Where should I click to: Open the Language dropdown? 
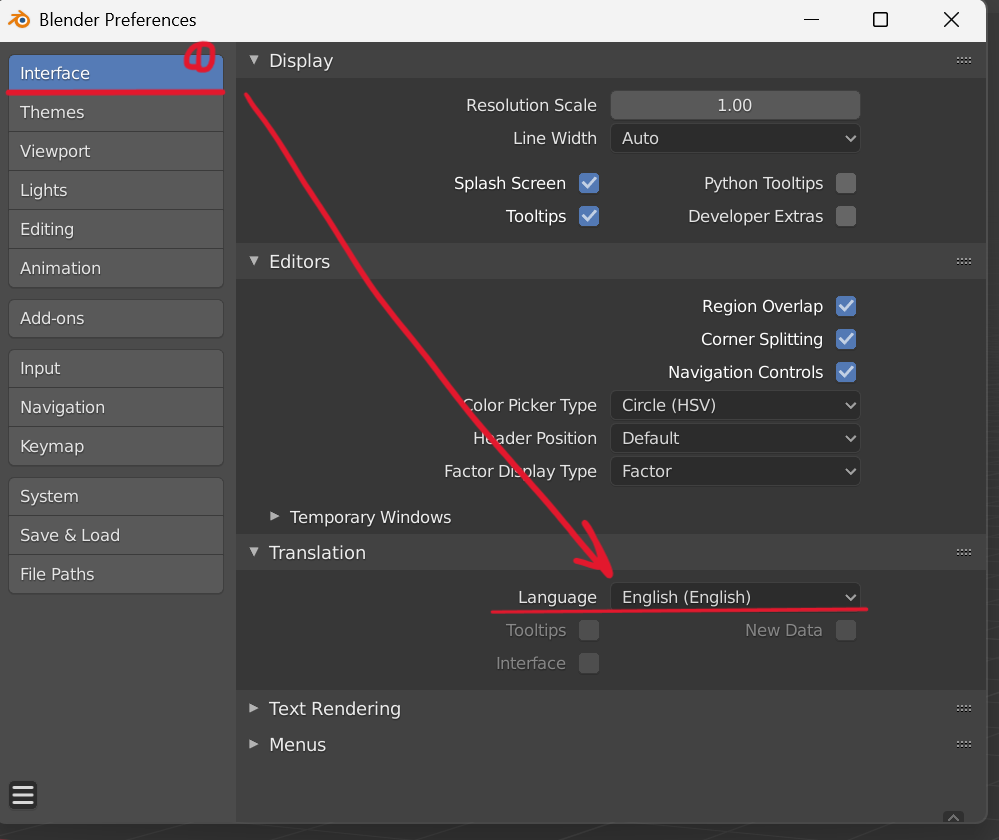(x=735, y=598)
